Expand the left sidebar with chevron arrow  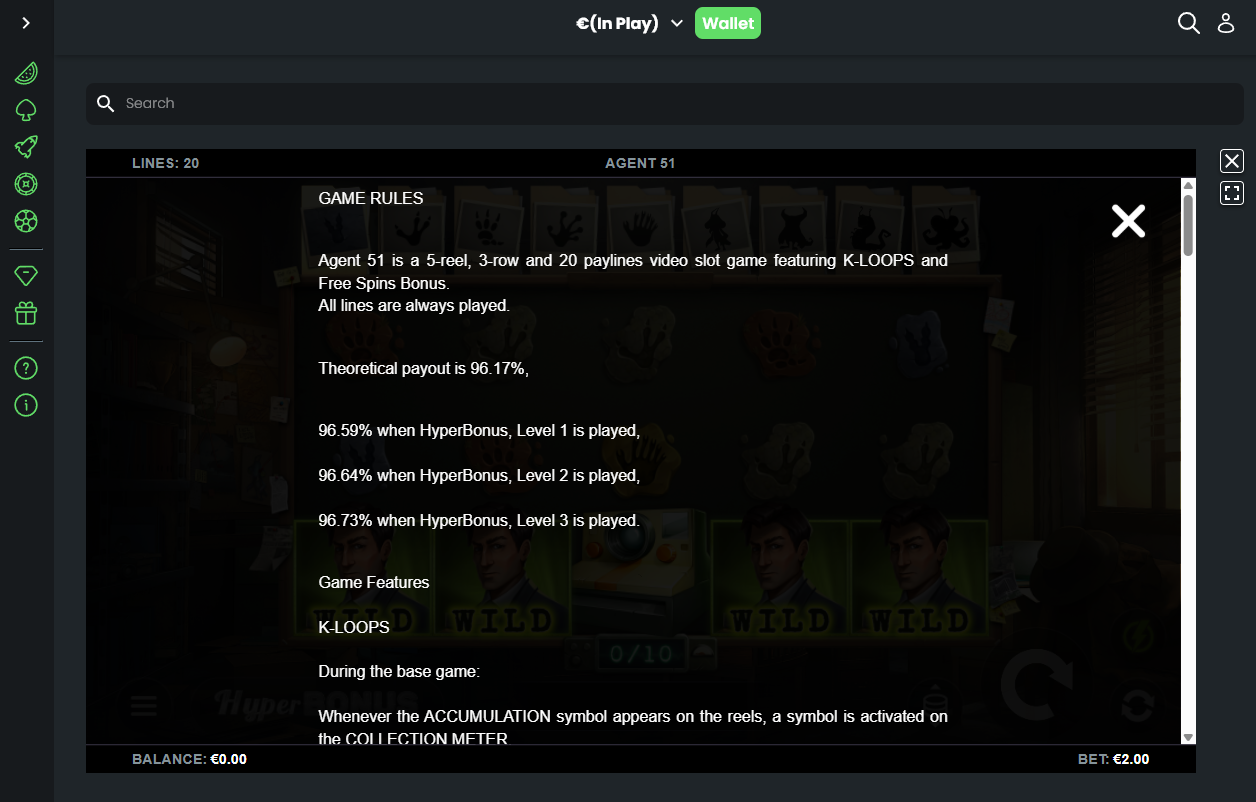26,23
